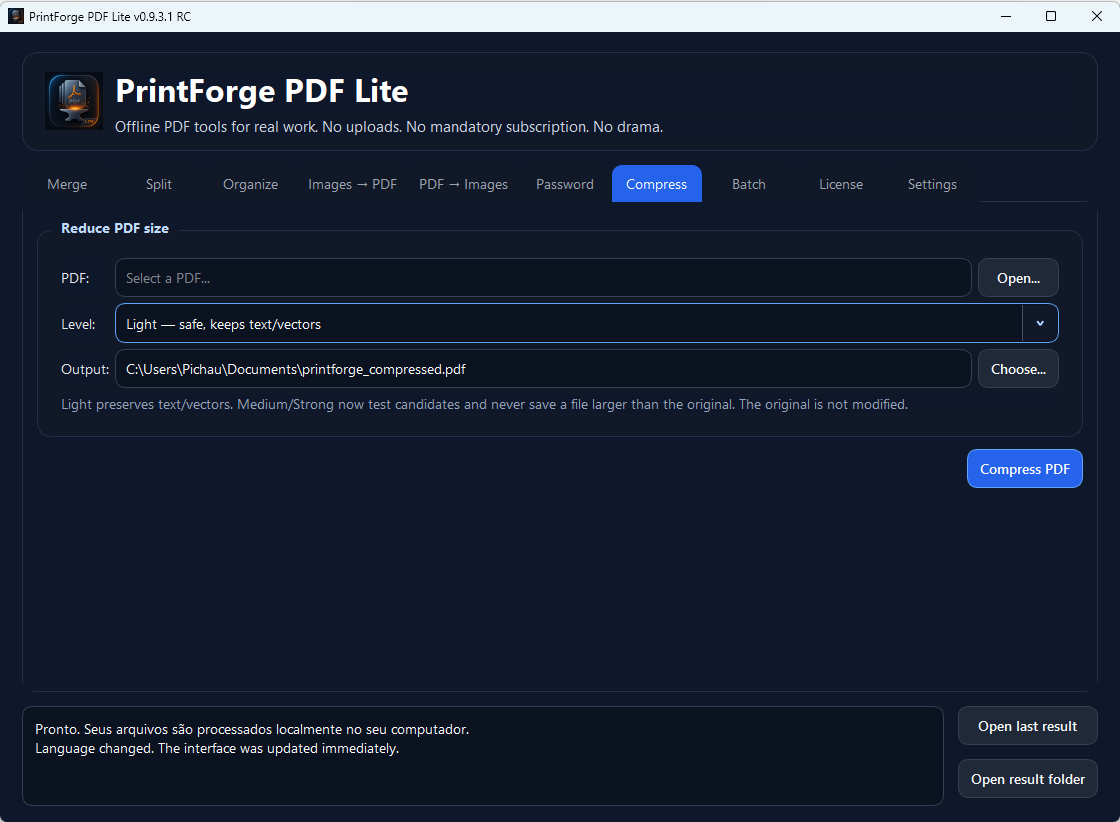Click Choose... to set output file

[x=1018, y=369]
